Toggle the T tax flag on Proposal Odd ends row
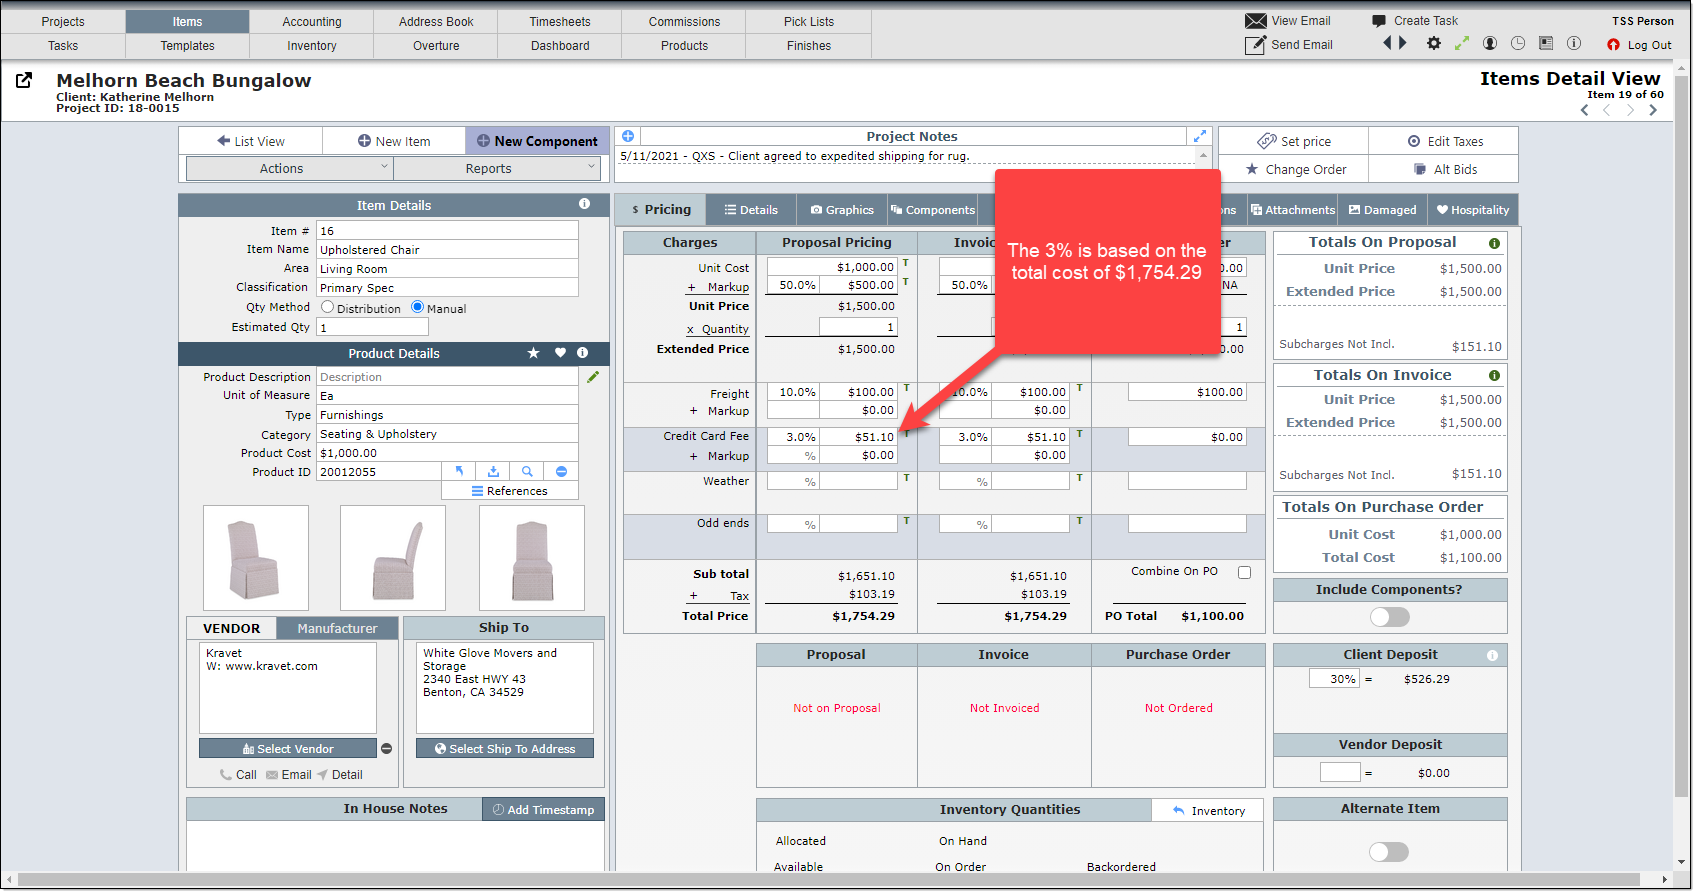 (906, 521)
